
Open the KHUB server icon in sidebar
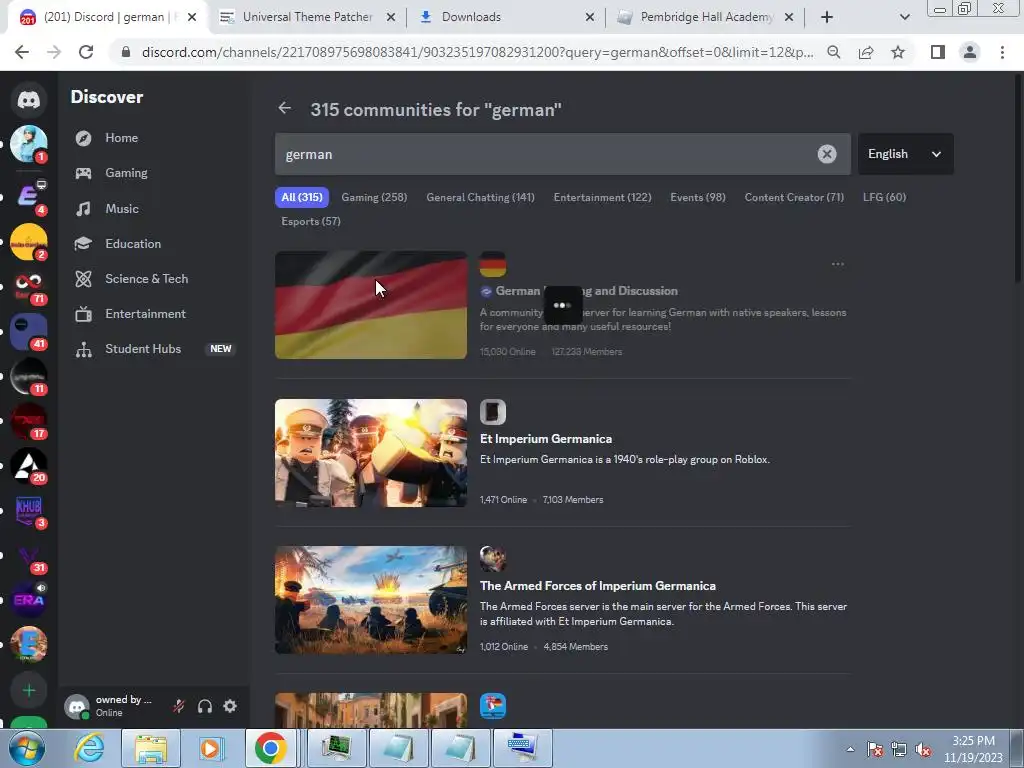28,510
